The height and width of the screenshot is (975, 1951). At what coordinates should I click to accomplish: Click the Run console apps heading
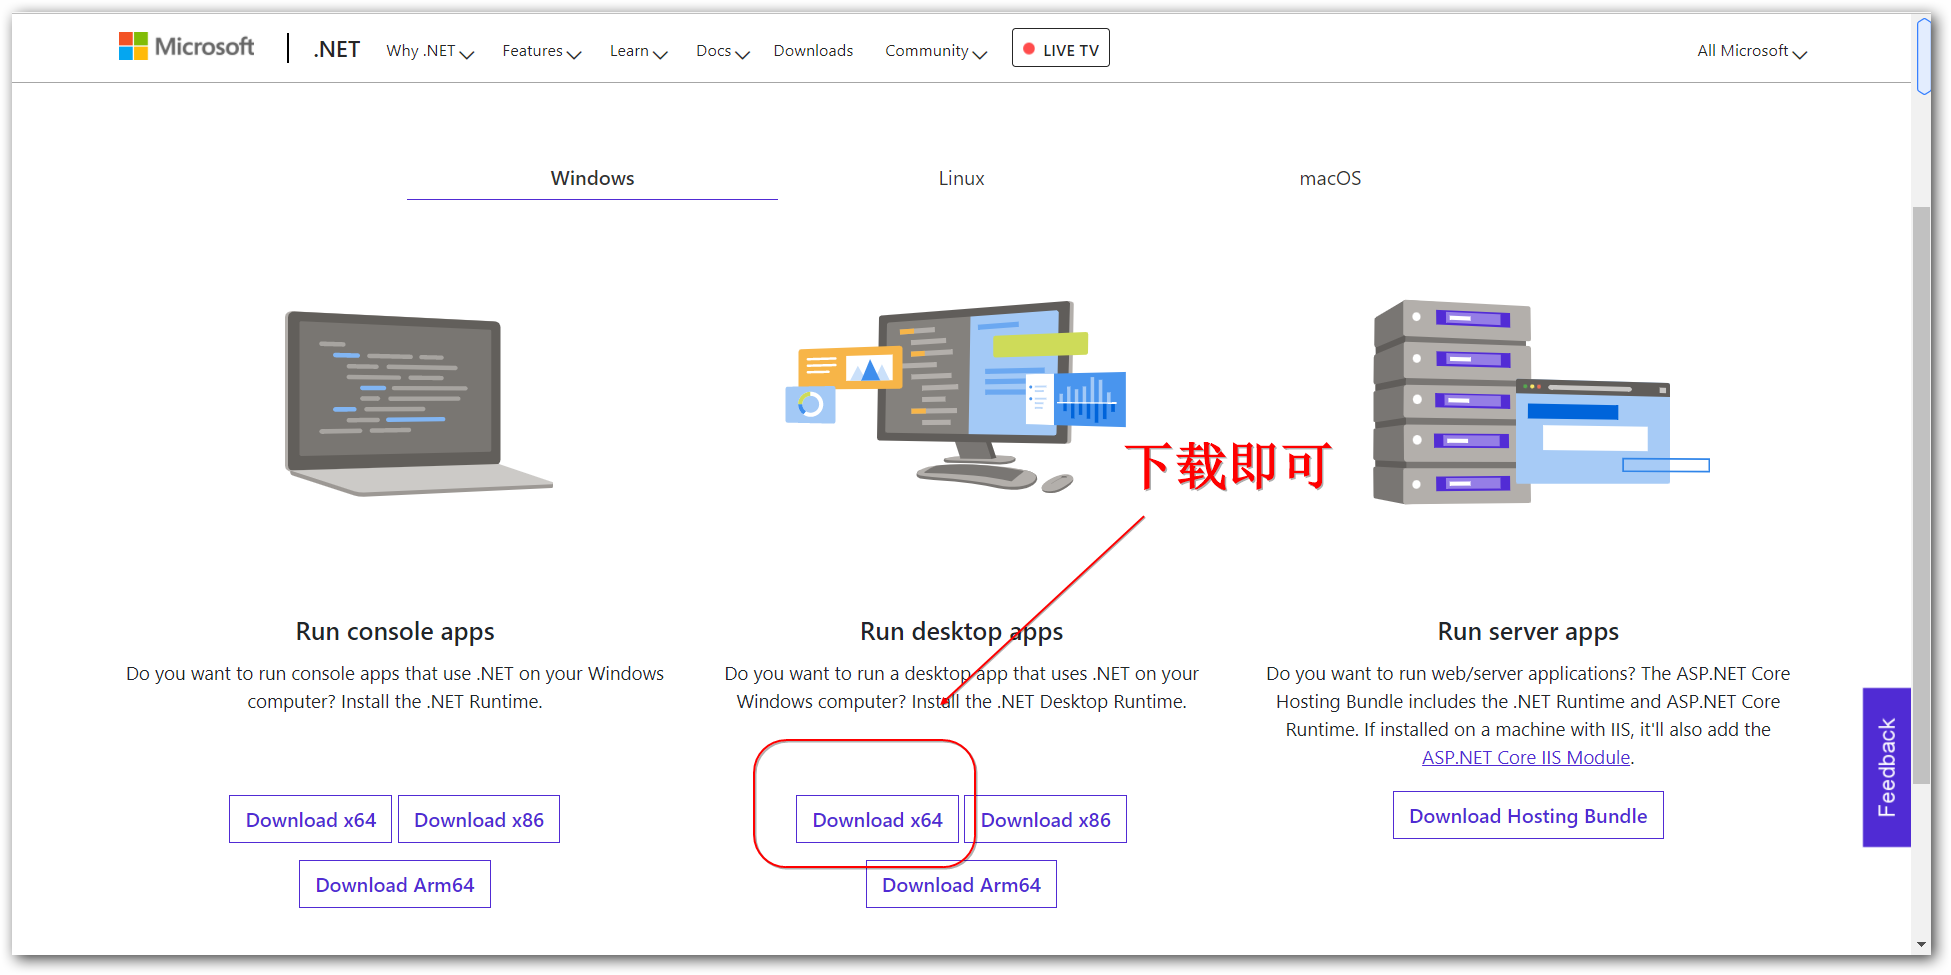395,631
